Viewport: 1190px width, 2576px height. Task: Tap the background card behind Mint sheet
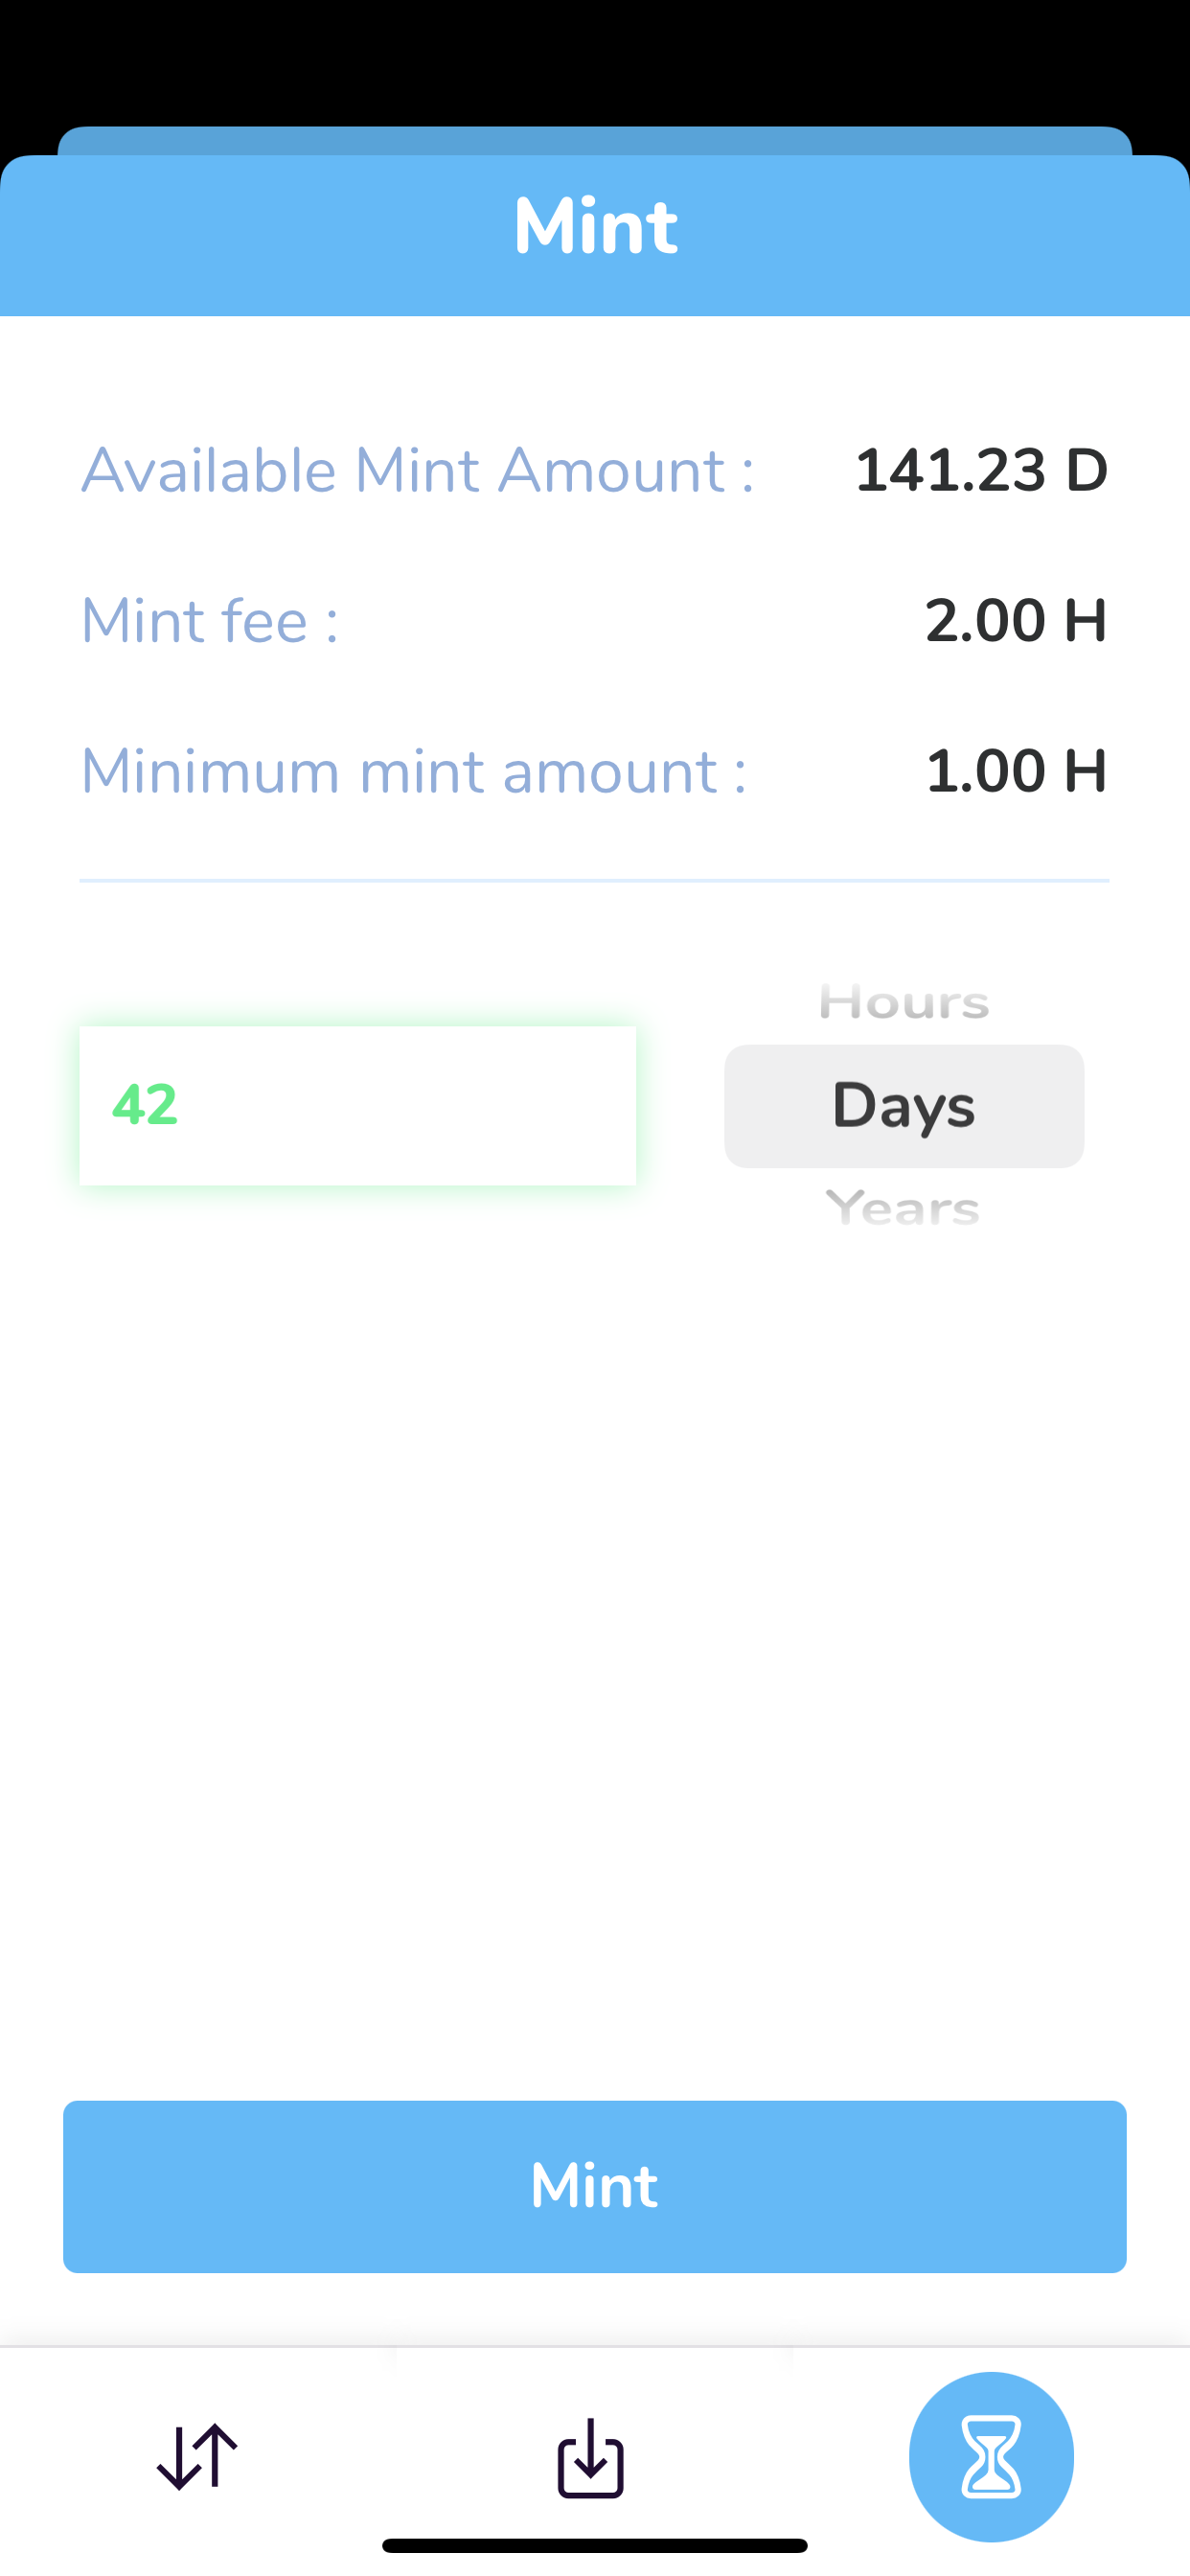pyautogui.click(x=595, y=140)
